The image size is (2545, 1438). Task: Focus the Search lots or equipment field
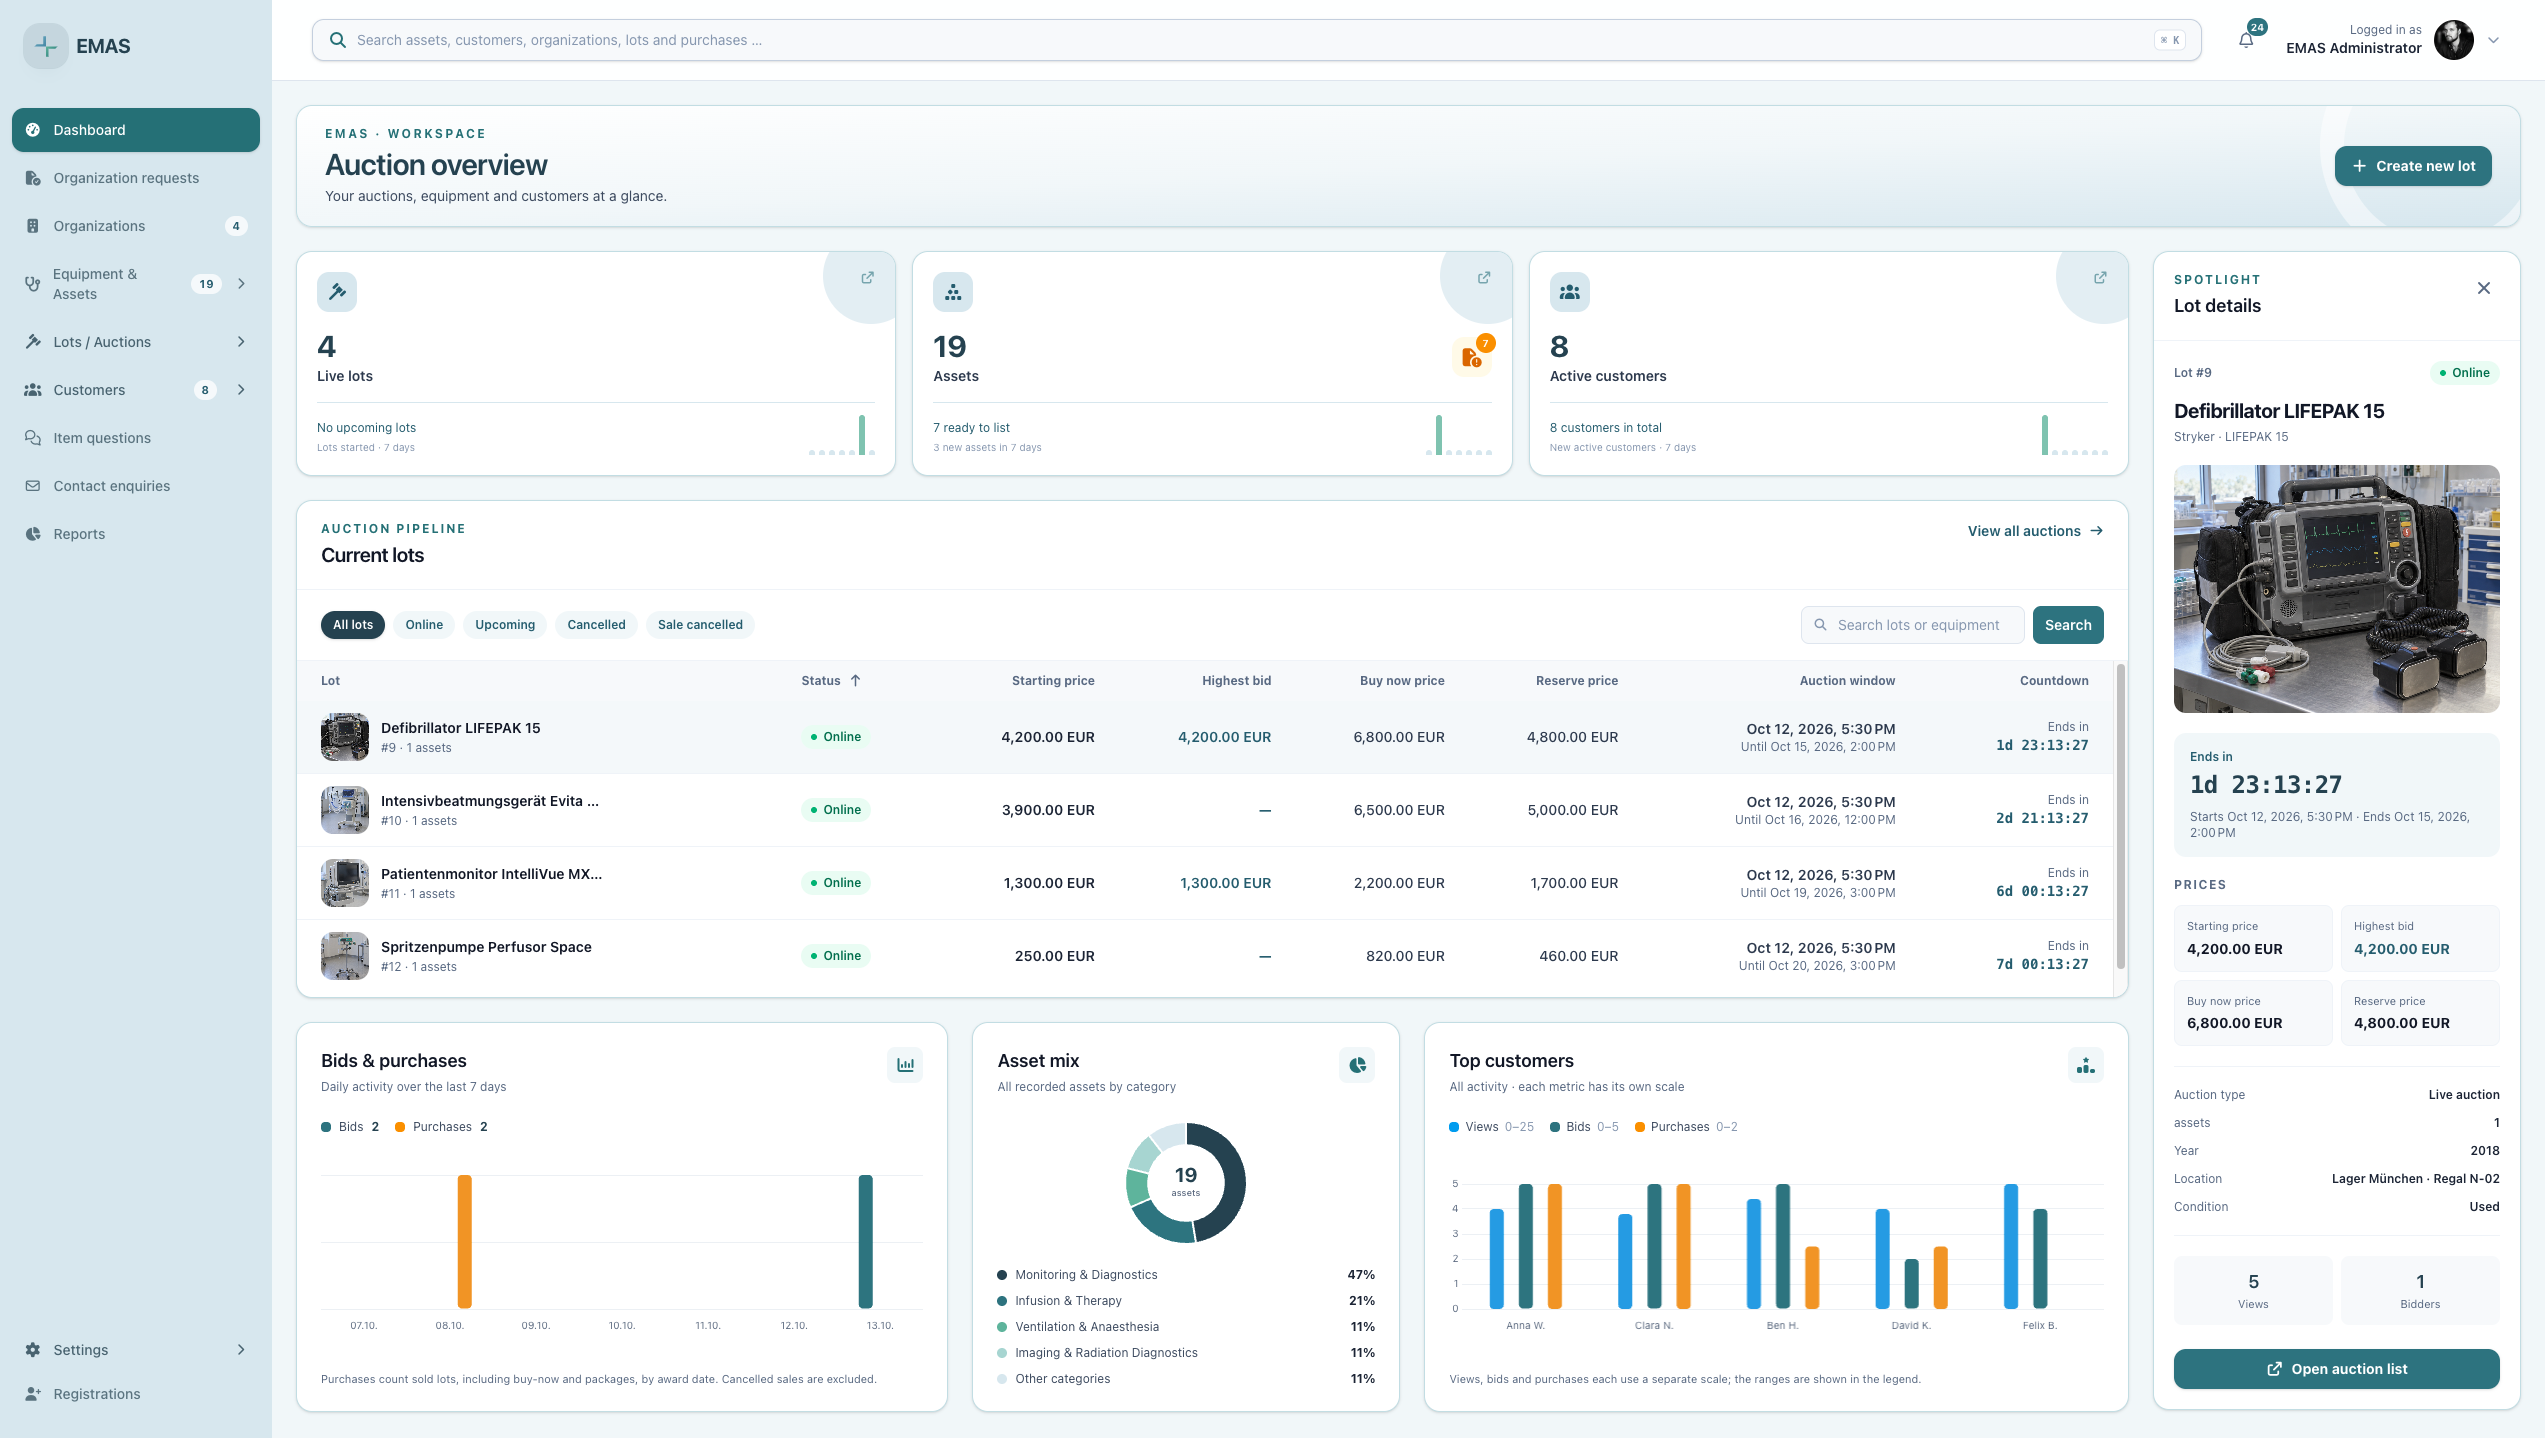1913,625
